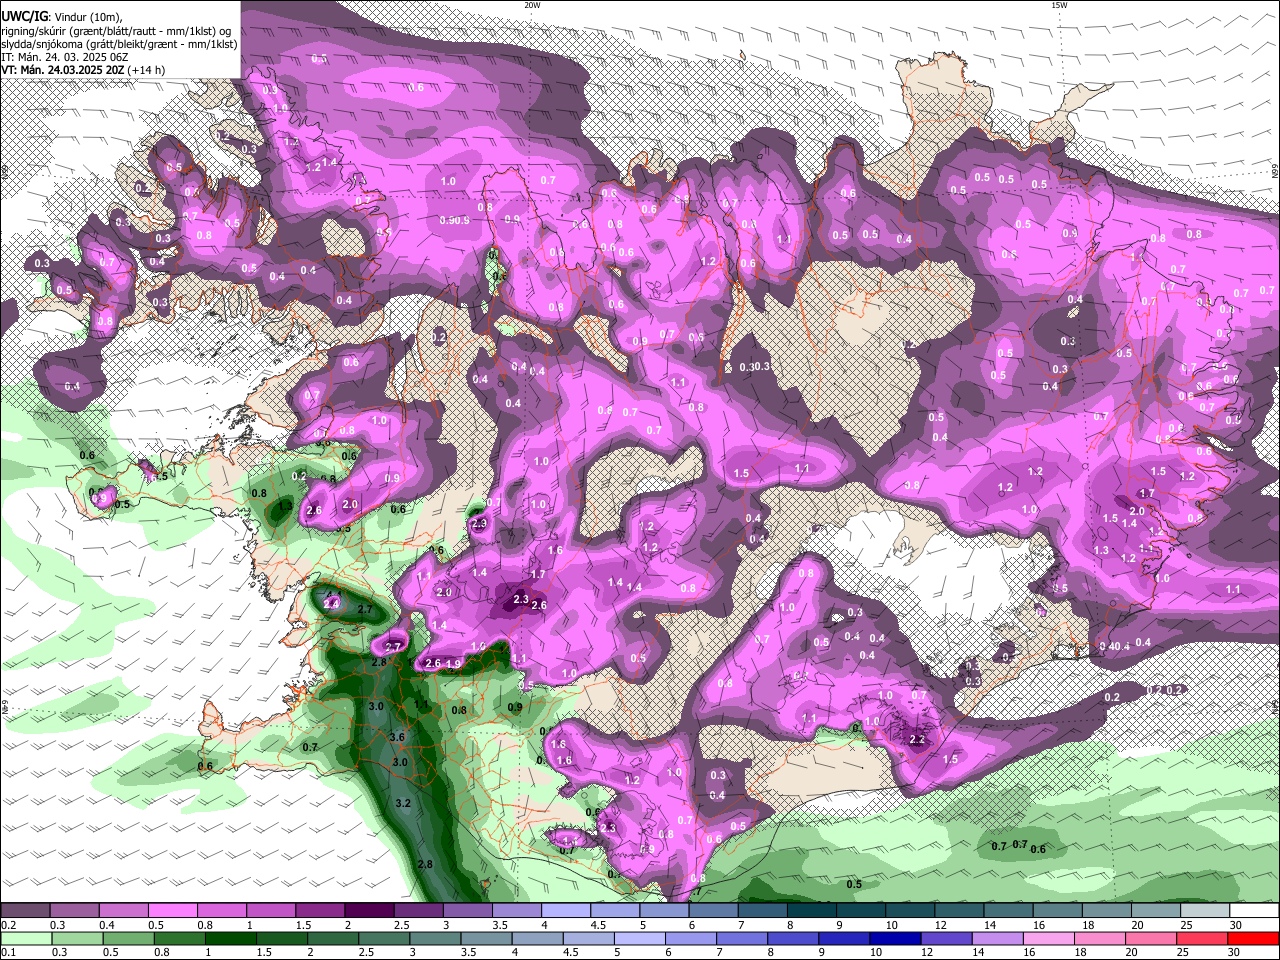Pick the snow scale swatch between 1.5 and 2

click(x=319, y=910)
